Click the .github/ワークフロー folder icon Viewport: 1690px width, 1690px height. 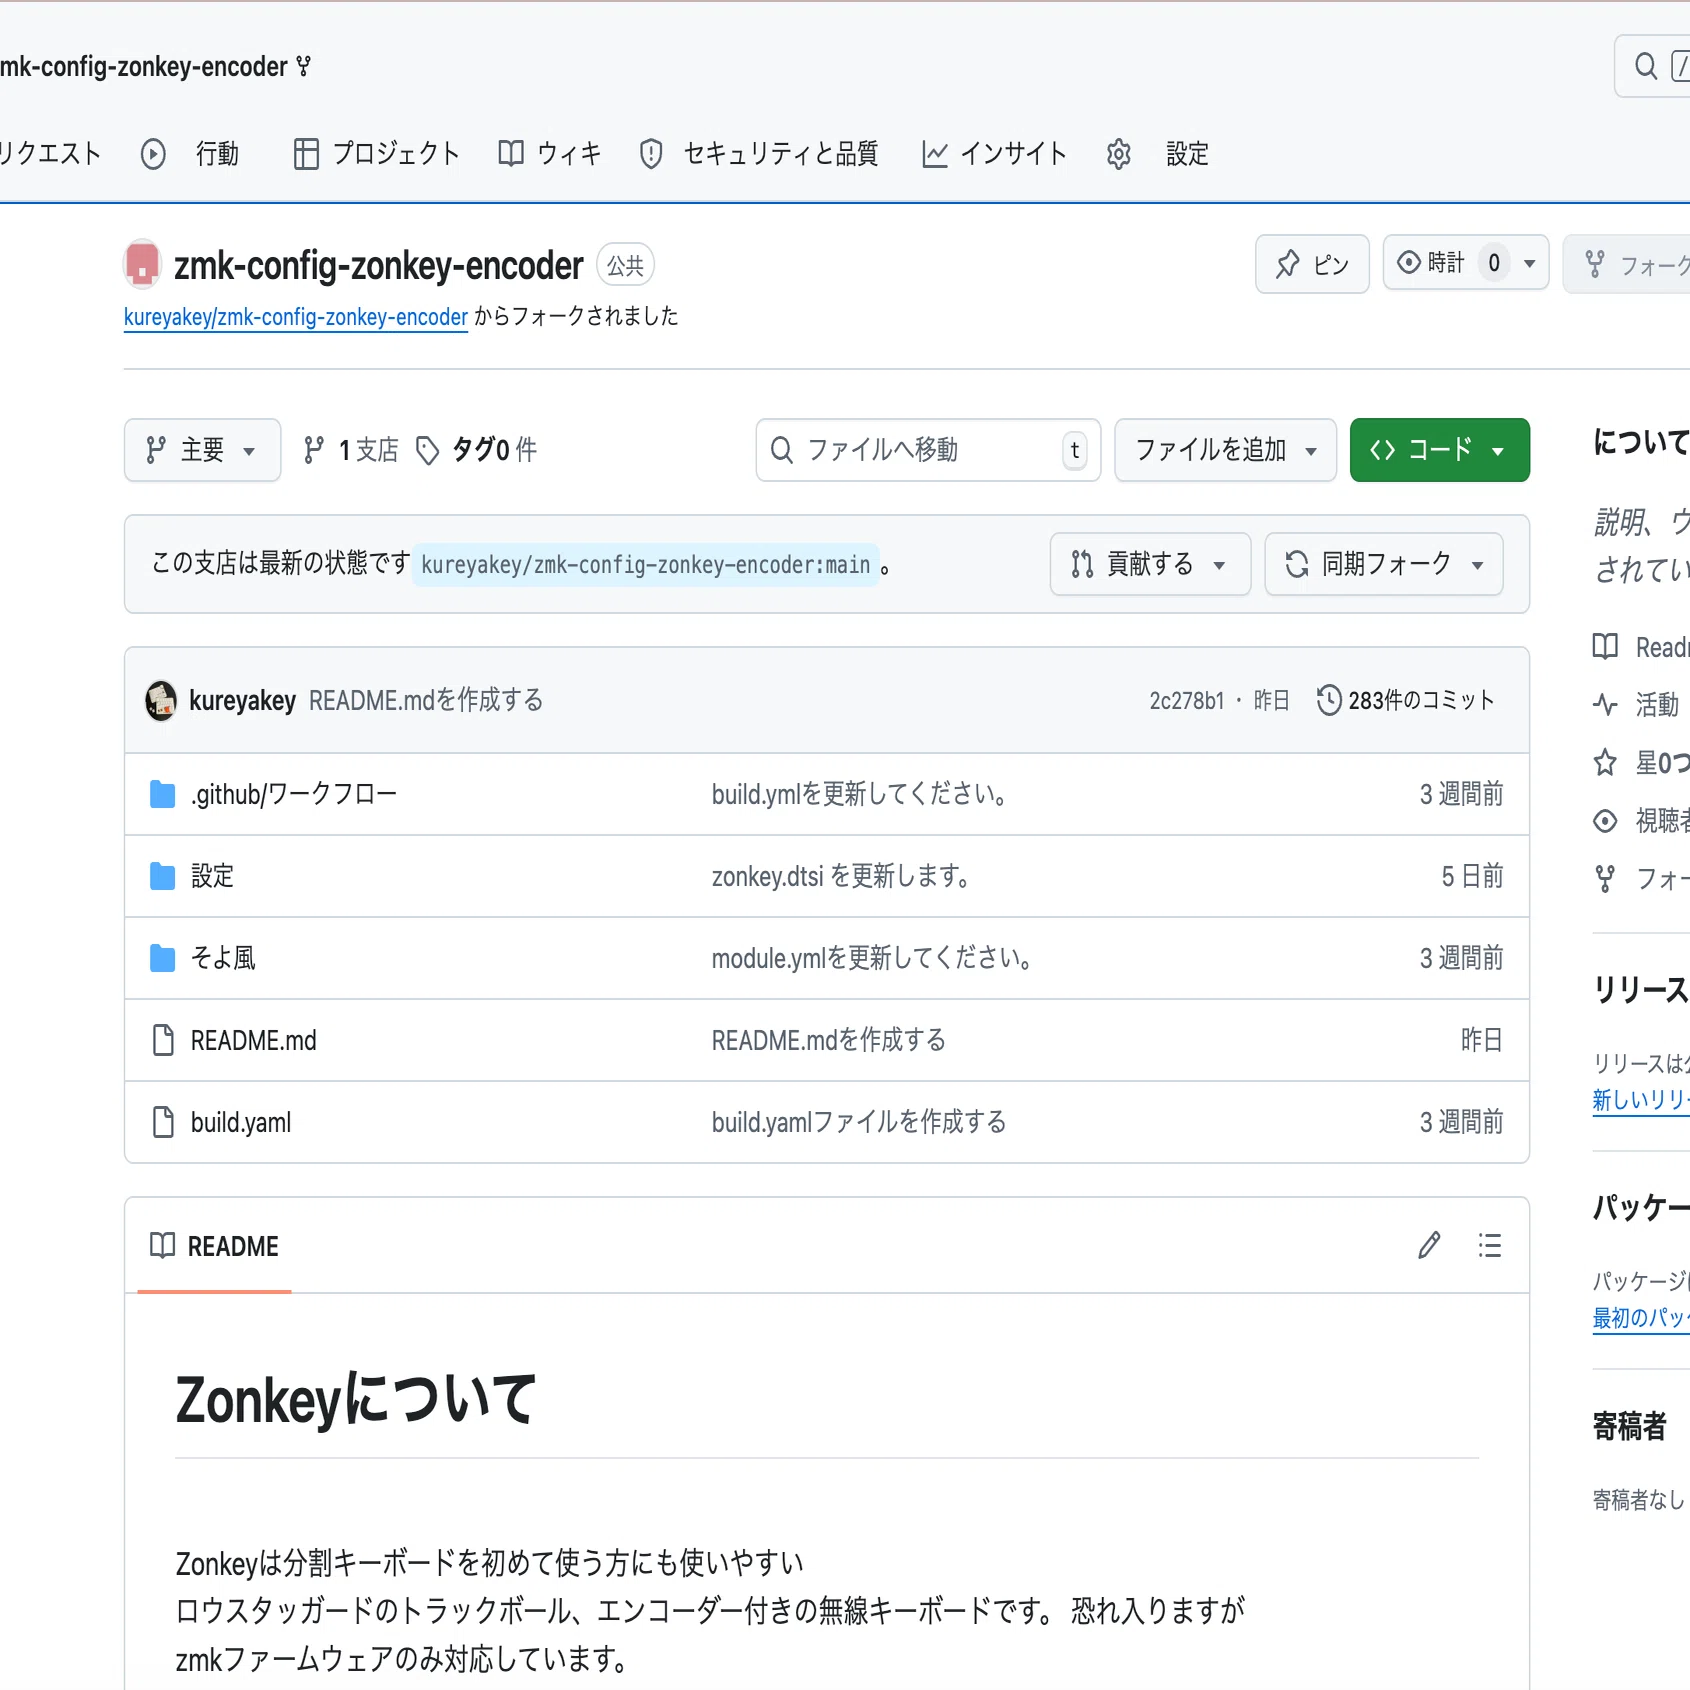click(162, 794)
